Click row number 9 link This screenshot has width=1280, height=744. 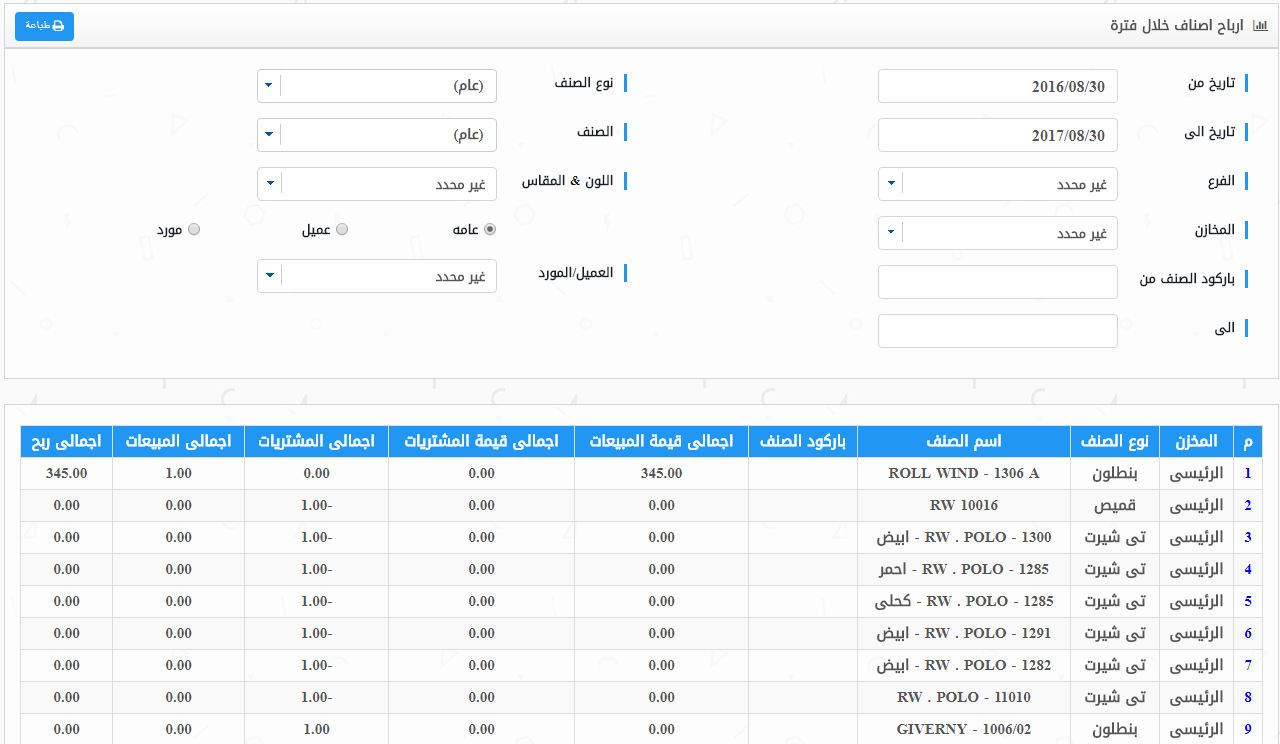[x=1247, y=730]
